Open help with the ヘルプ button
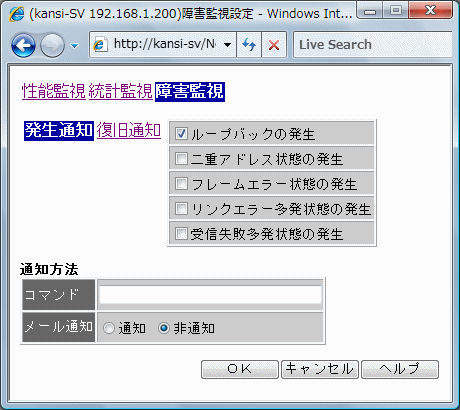This screenshot has width=460, height=410. (x=400, y=369)
